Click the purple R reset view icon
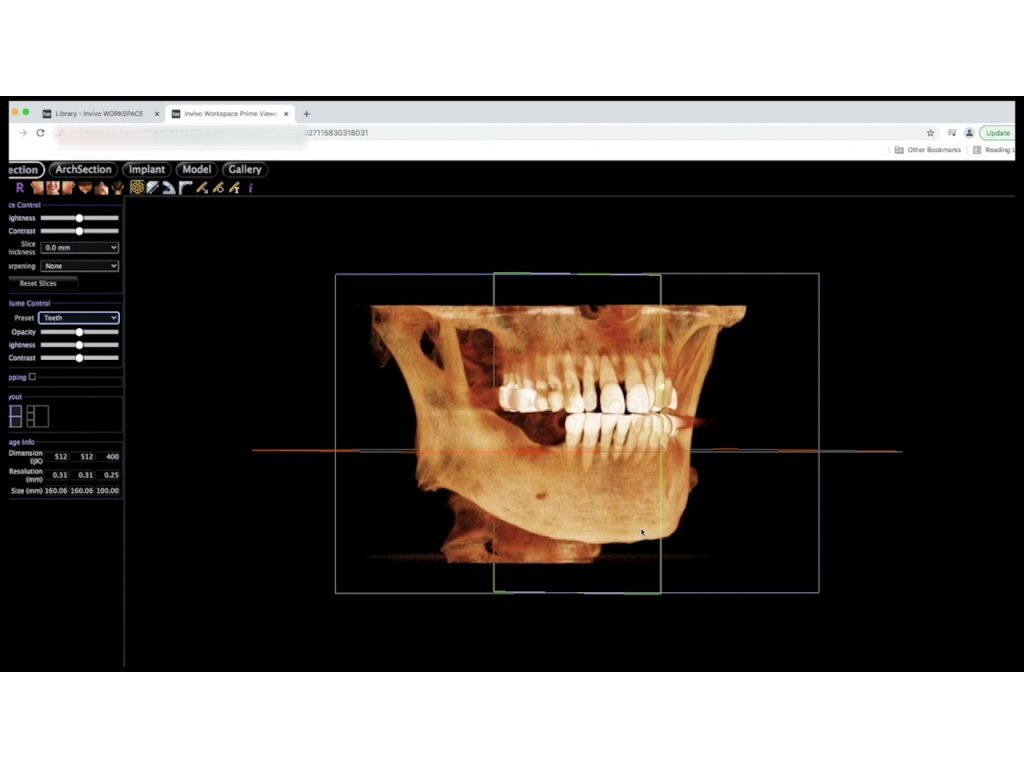This screenshot has width=1024, height=768. point(19,188)
